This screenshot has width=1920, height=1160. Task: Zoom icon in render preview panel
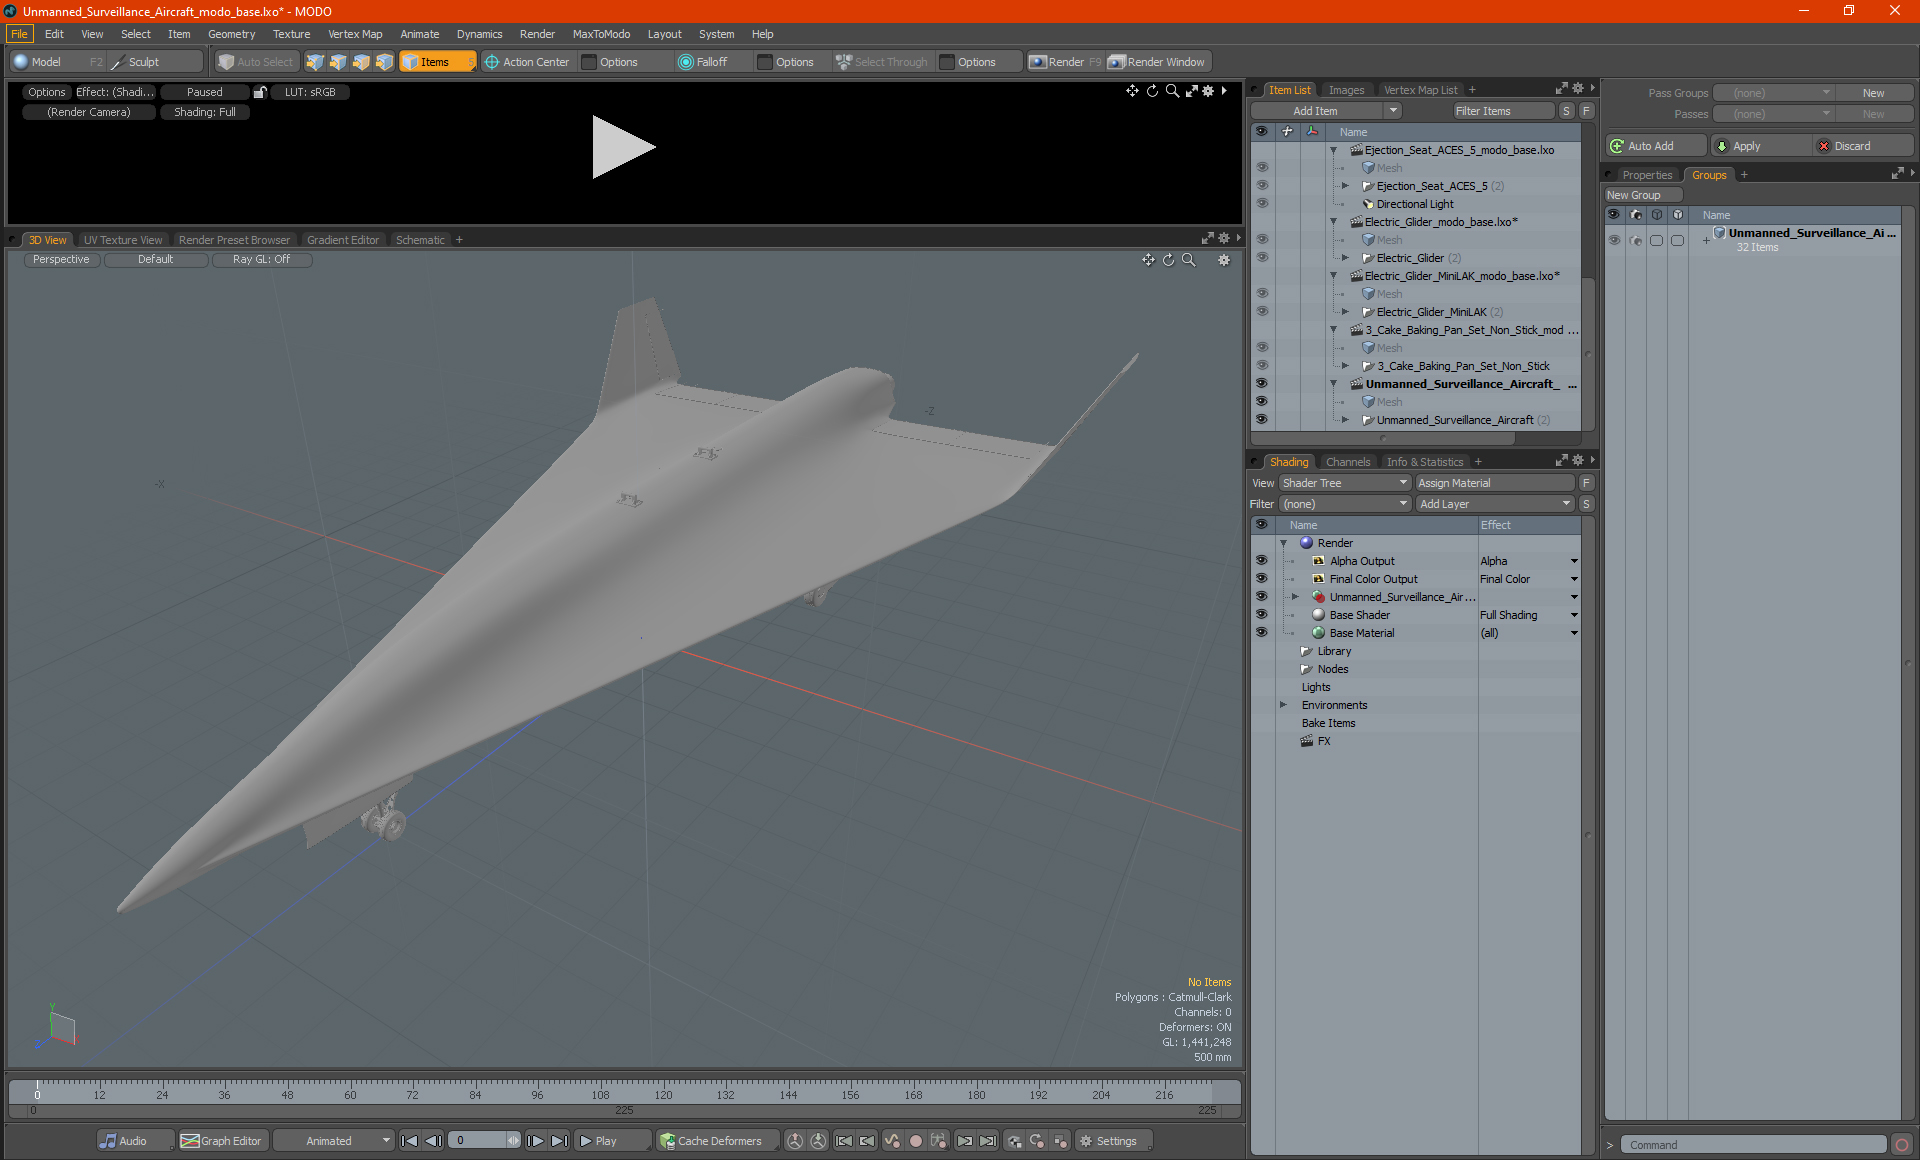(1172, 91)
